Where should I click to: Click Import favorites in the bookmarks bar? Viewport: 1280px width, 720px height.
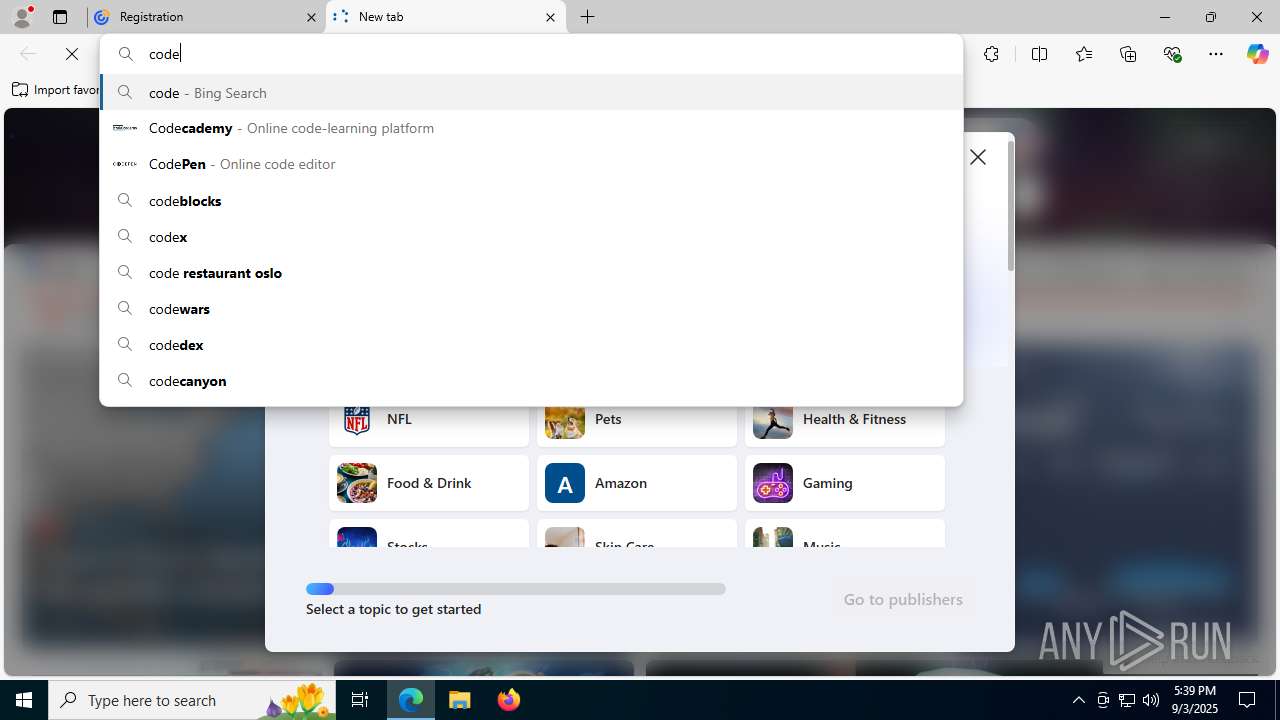[x=56, y=90]
